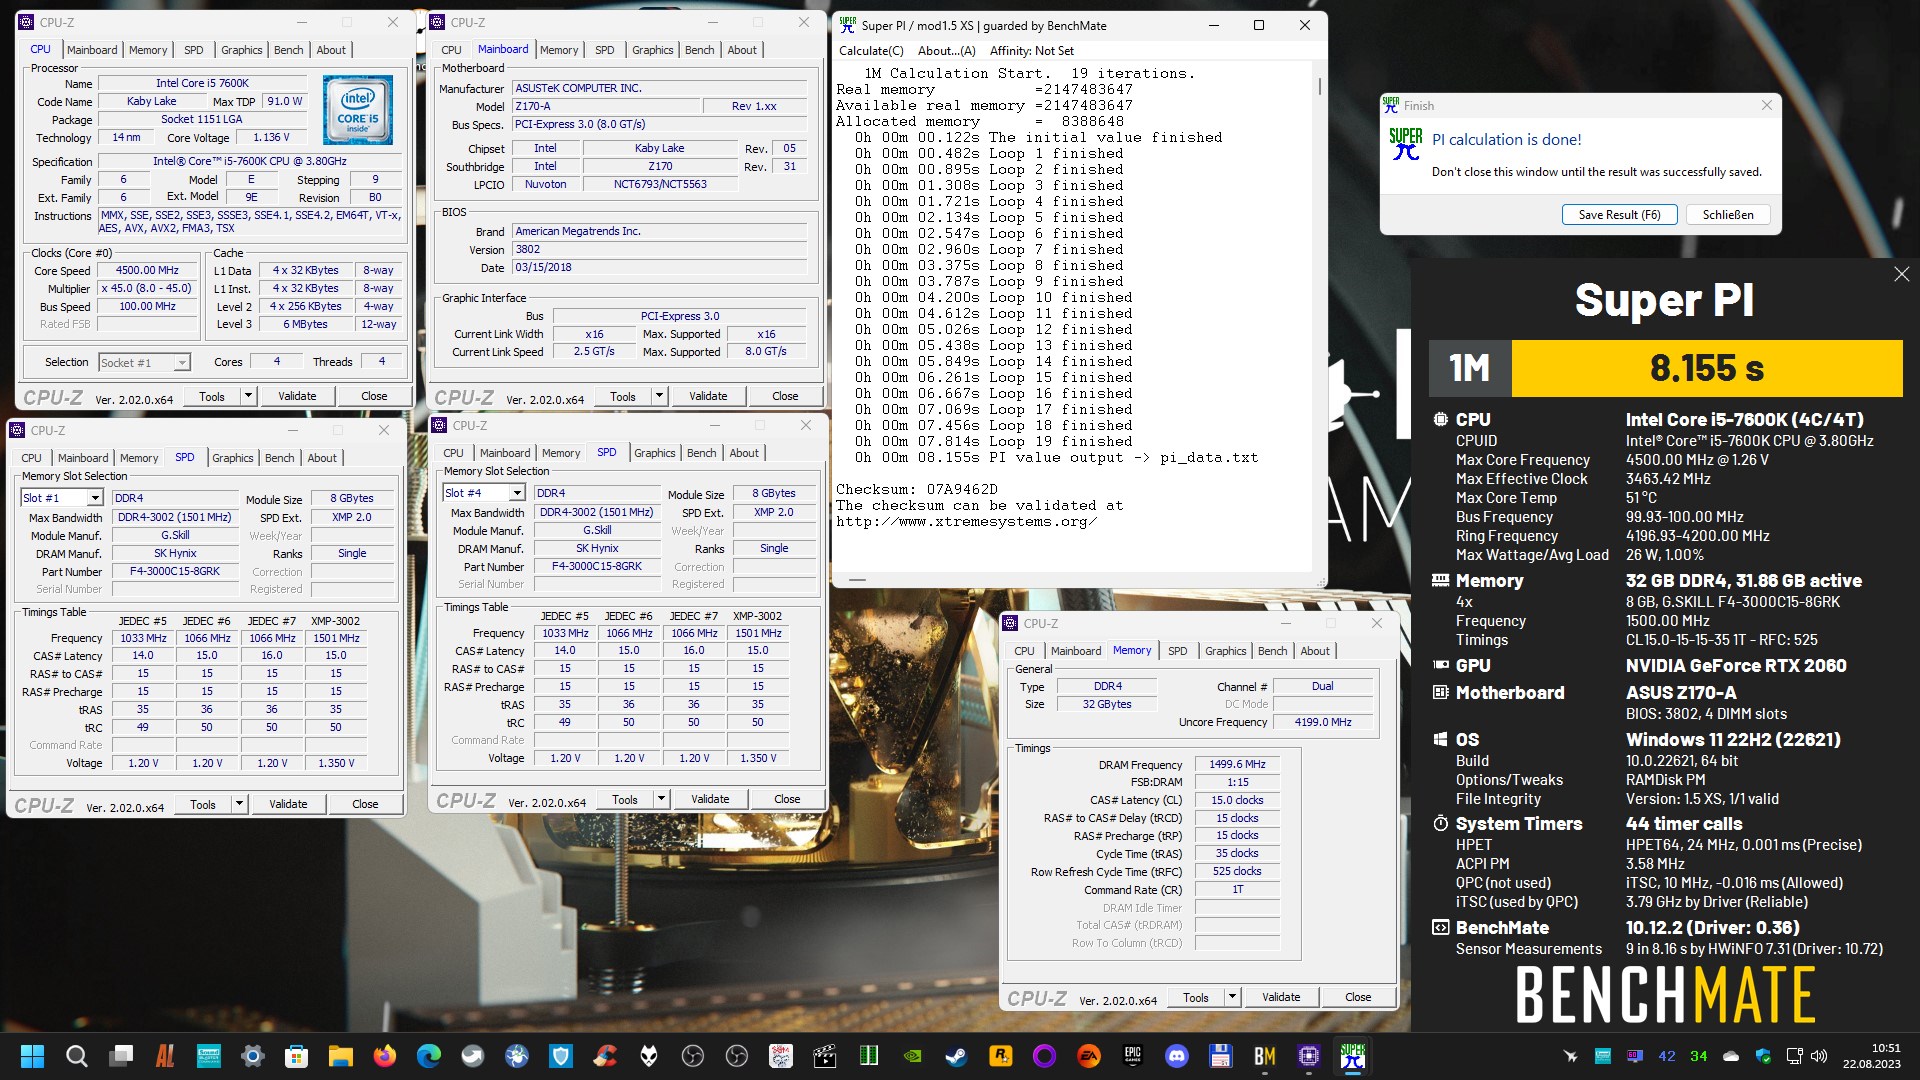Expand Tools arrow in CPU-Z CPU tab window

(248, 396)
